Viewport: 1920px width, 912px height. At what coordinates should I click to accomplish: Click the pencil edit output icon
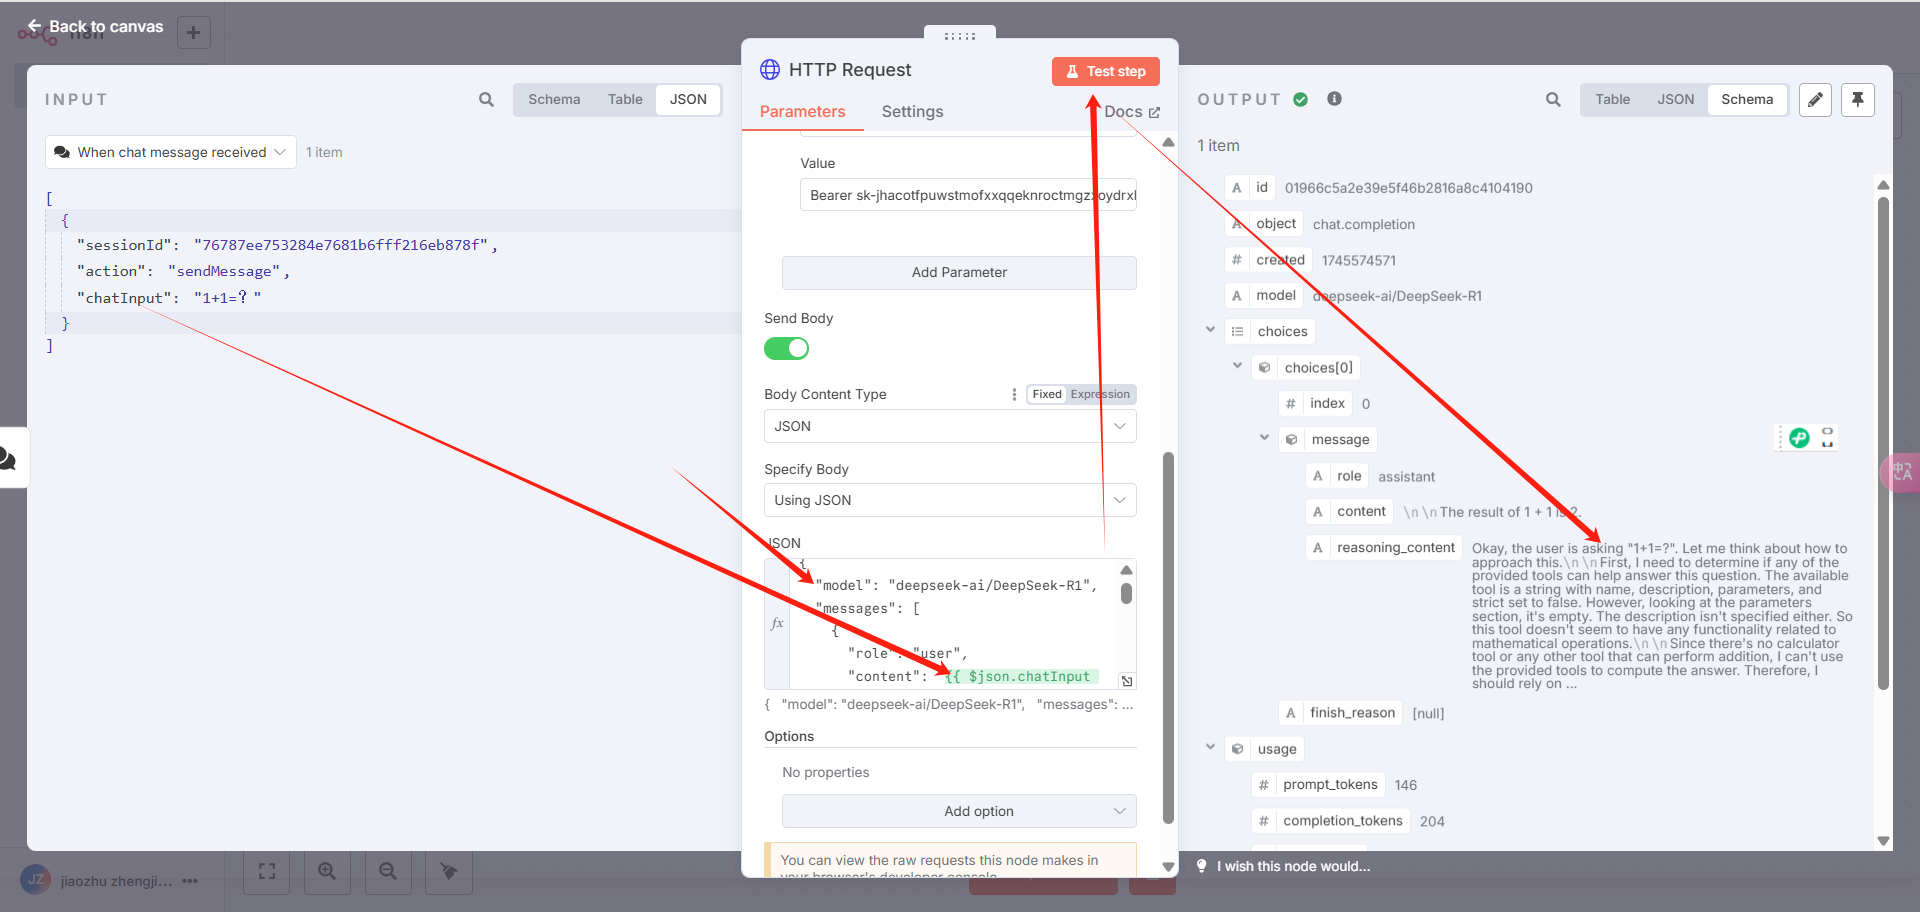point(1815,99)
